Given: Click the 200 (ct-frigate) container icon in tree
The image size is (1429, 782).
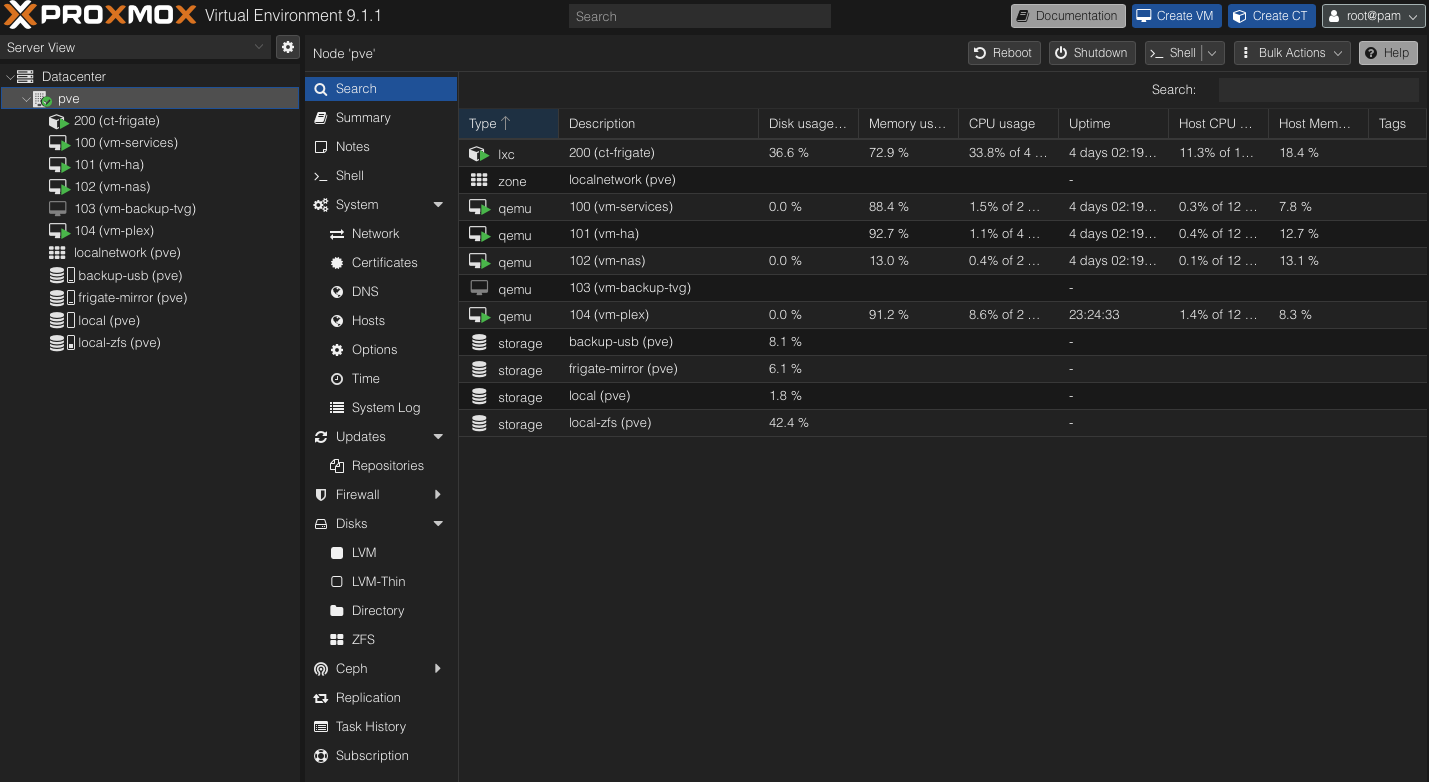Looking at the screenshot, I should [x=58, y=121].
